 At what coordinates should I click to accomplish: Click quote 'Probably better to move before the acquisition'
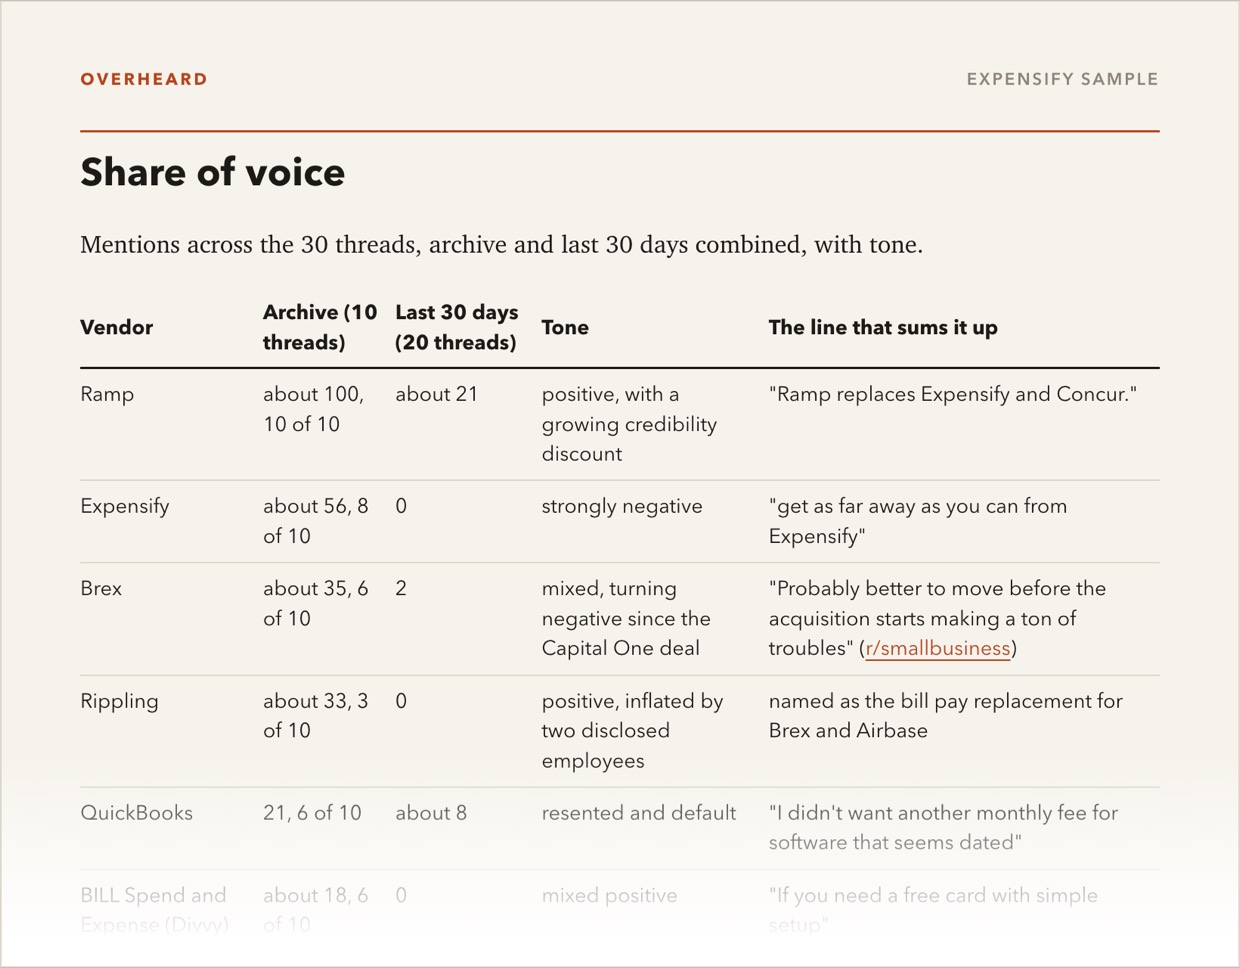[x=937, y=618]
